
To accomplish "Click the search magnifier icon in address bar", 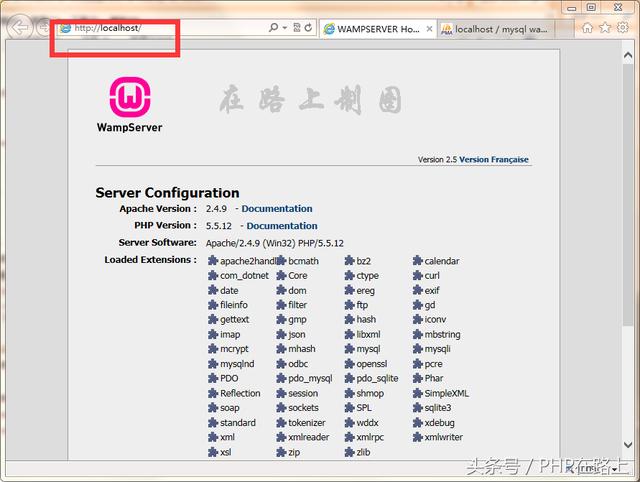I will tap(273, 27).
